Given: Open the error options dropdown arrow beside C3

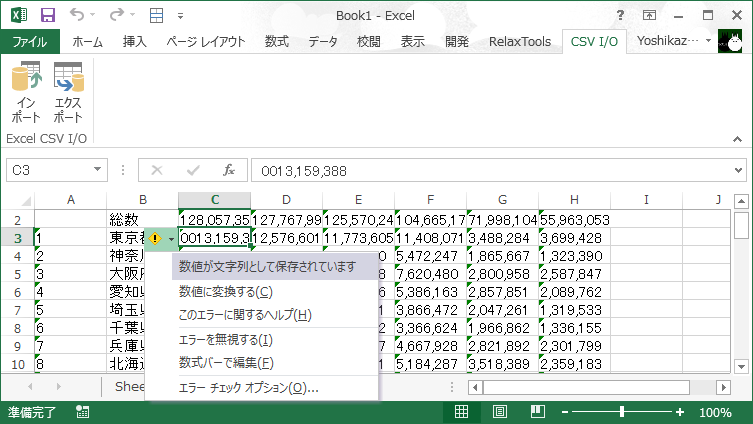Looking at the screenshot, I should [171, 239].
